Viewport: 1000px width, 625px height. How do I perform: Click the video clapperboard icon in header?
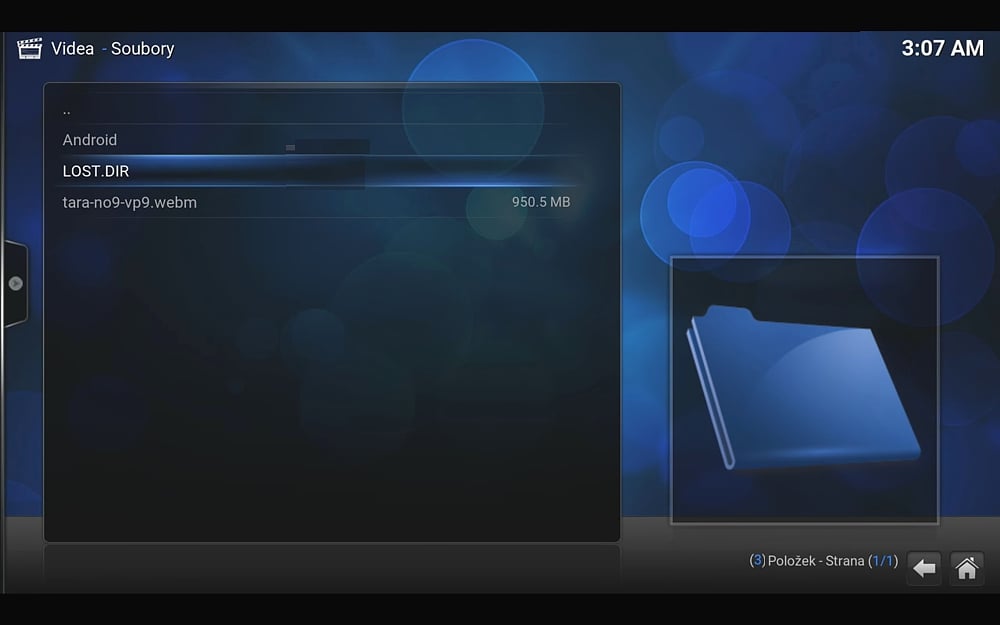pos(29,49)
